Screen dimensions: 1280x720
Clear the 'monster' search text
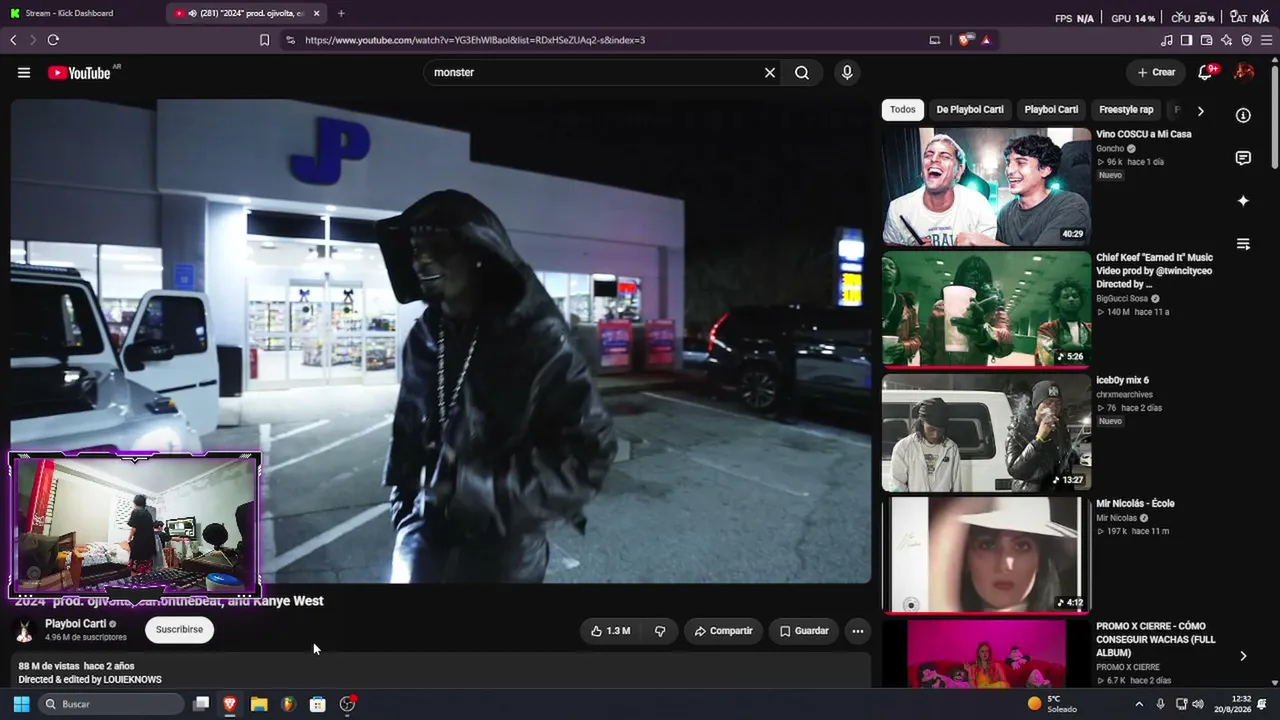pos(770,72)
